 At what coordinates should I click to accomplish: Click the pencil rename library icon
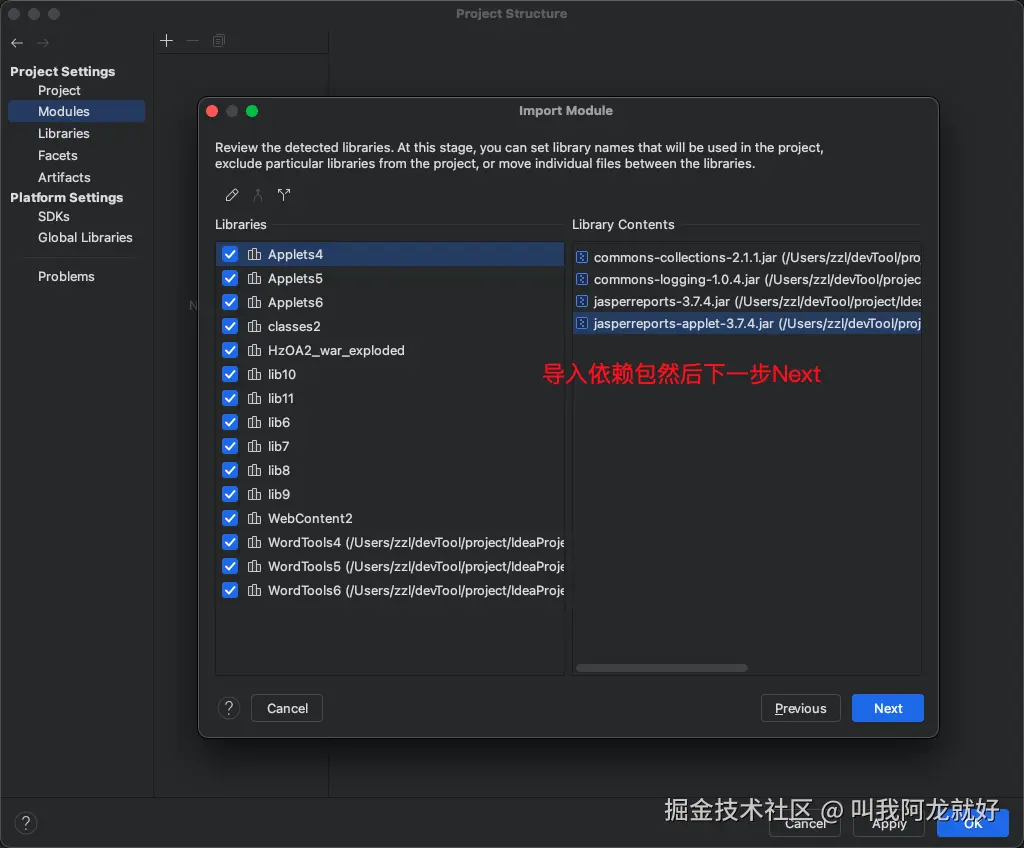point(232,195)
